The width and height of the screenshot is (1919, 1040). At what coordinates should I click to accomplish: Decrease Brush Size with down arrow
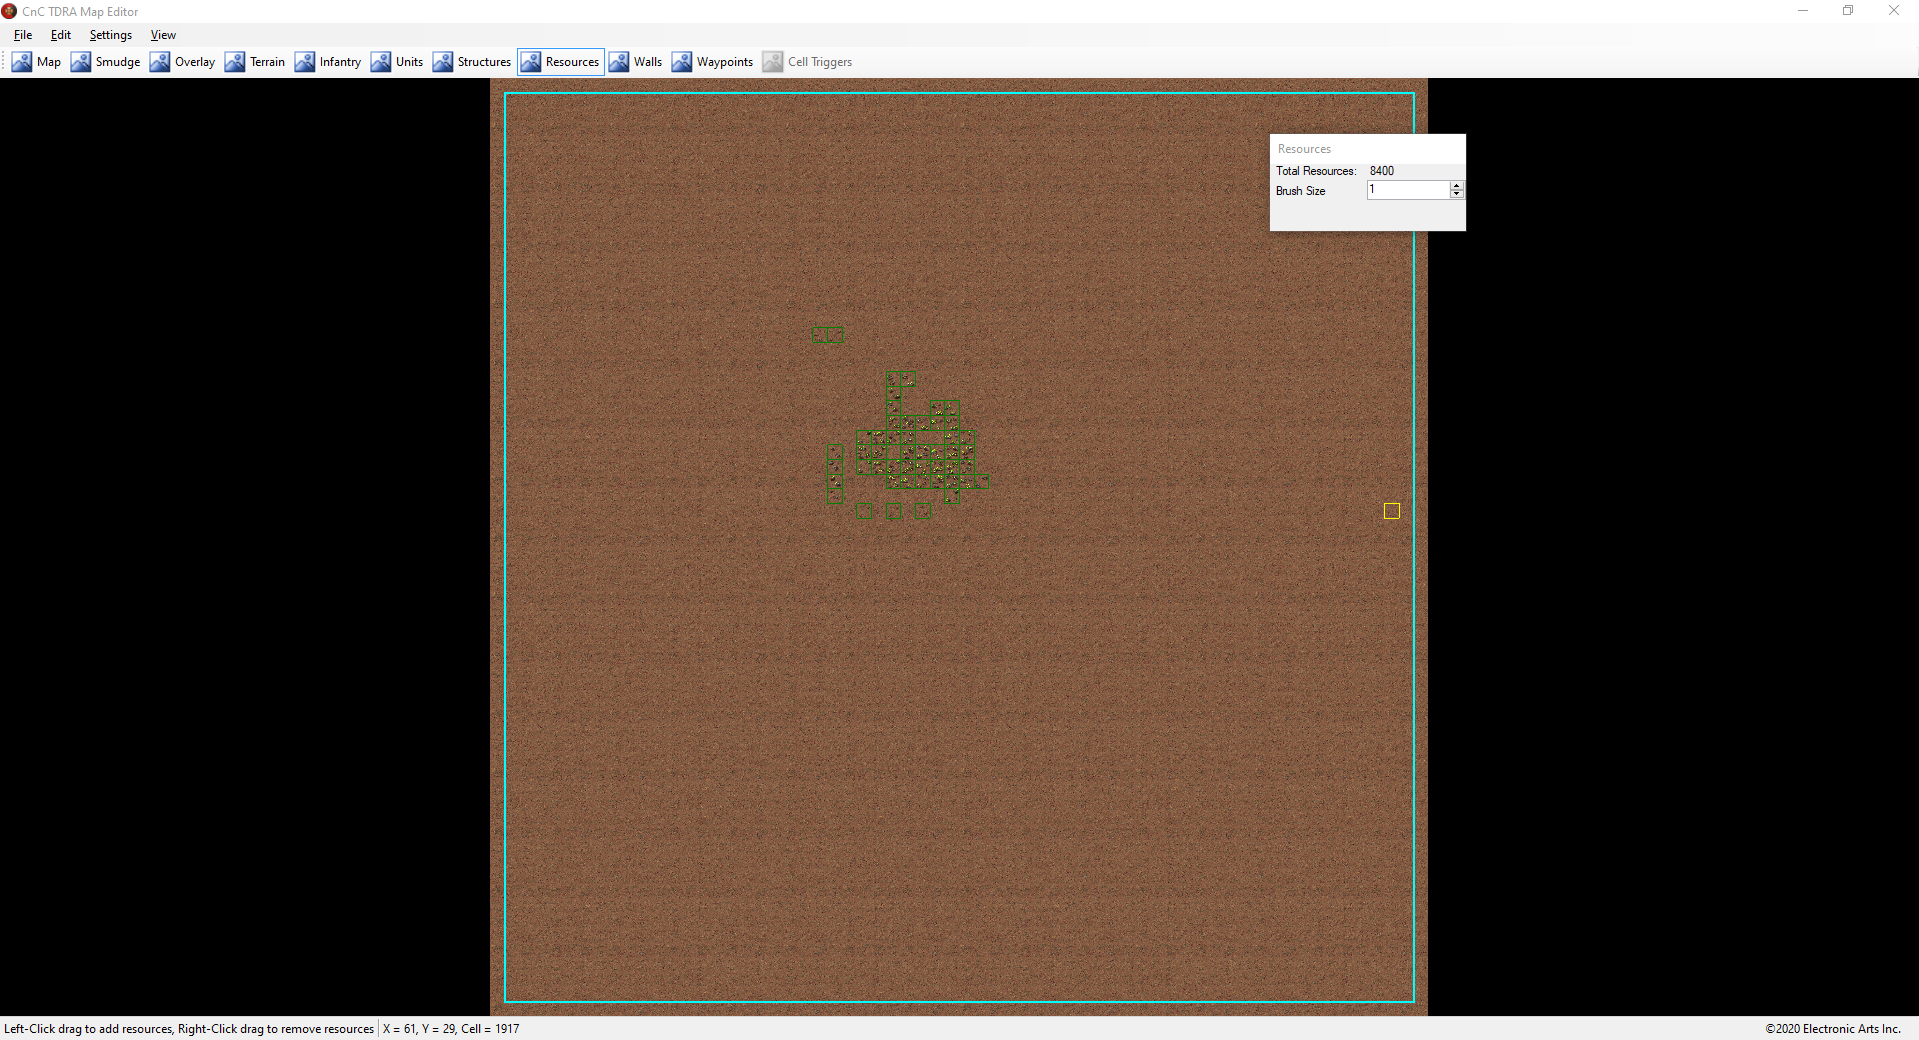[x=1457, y=194]
